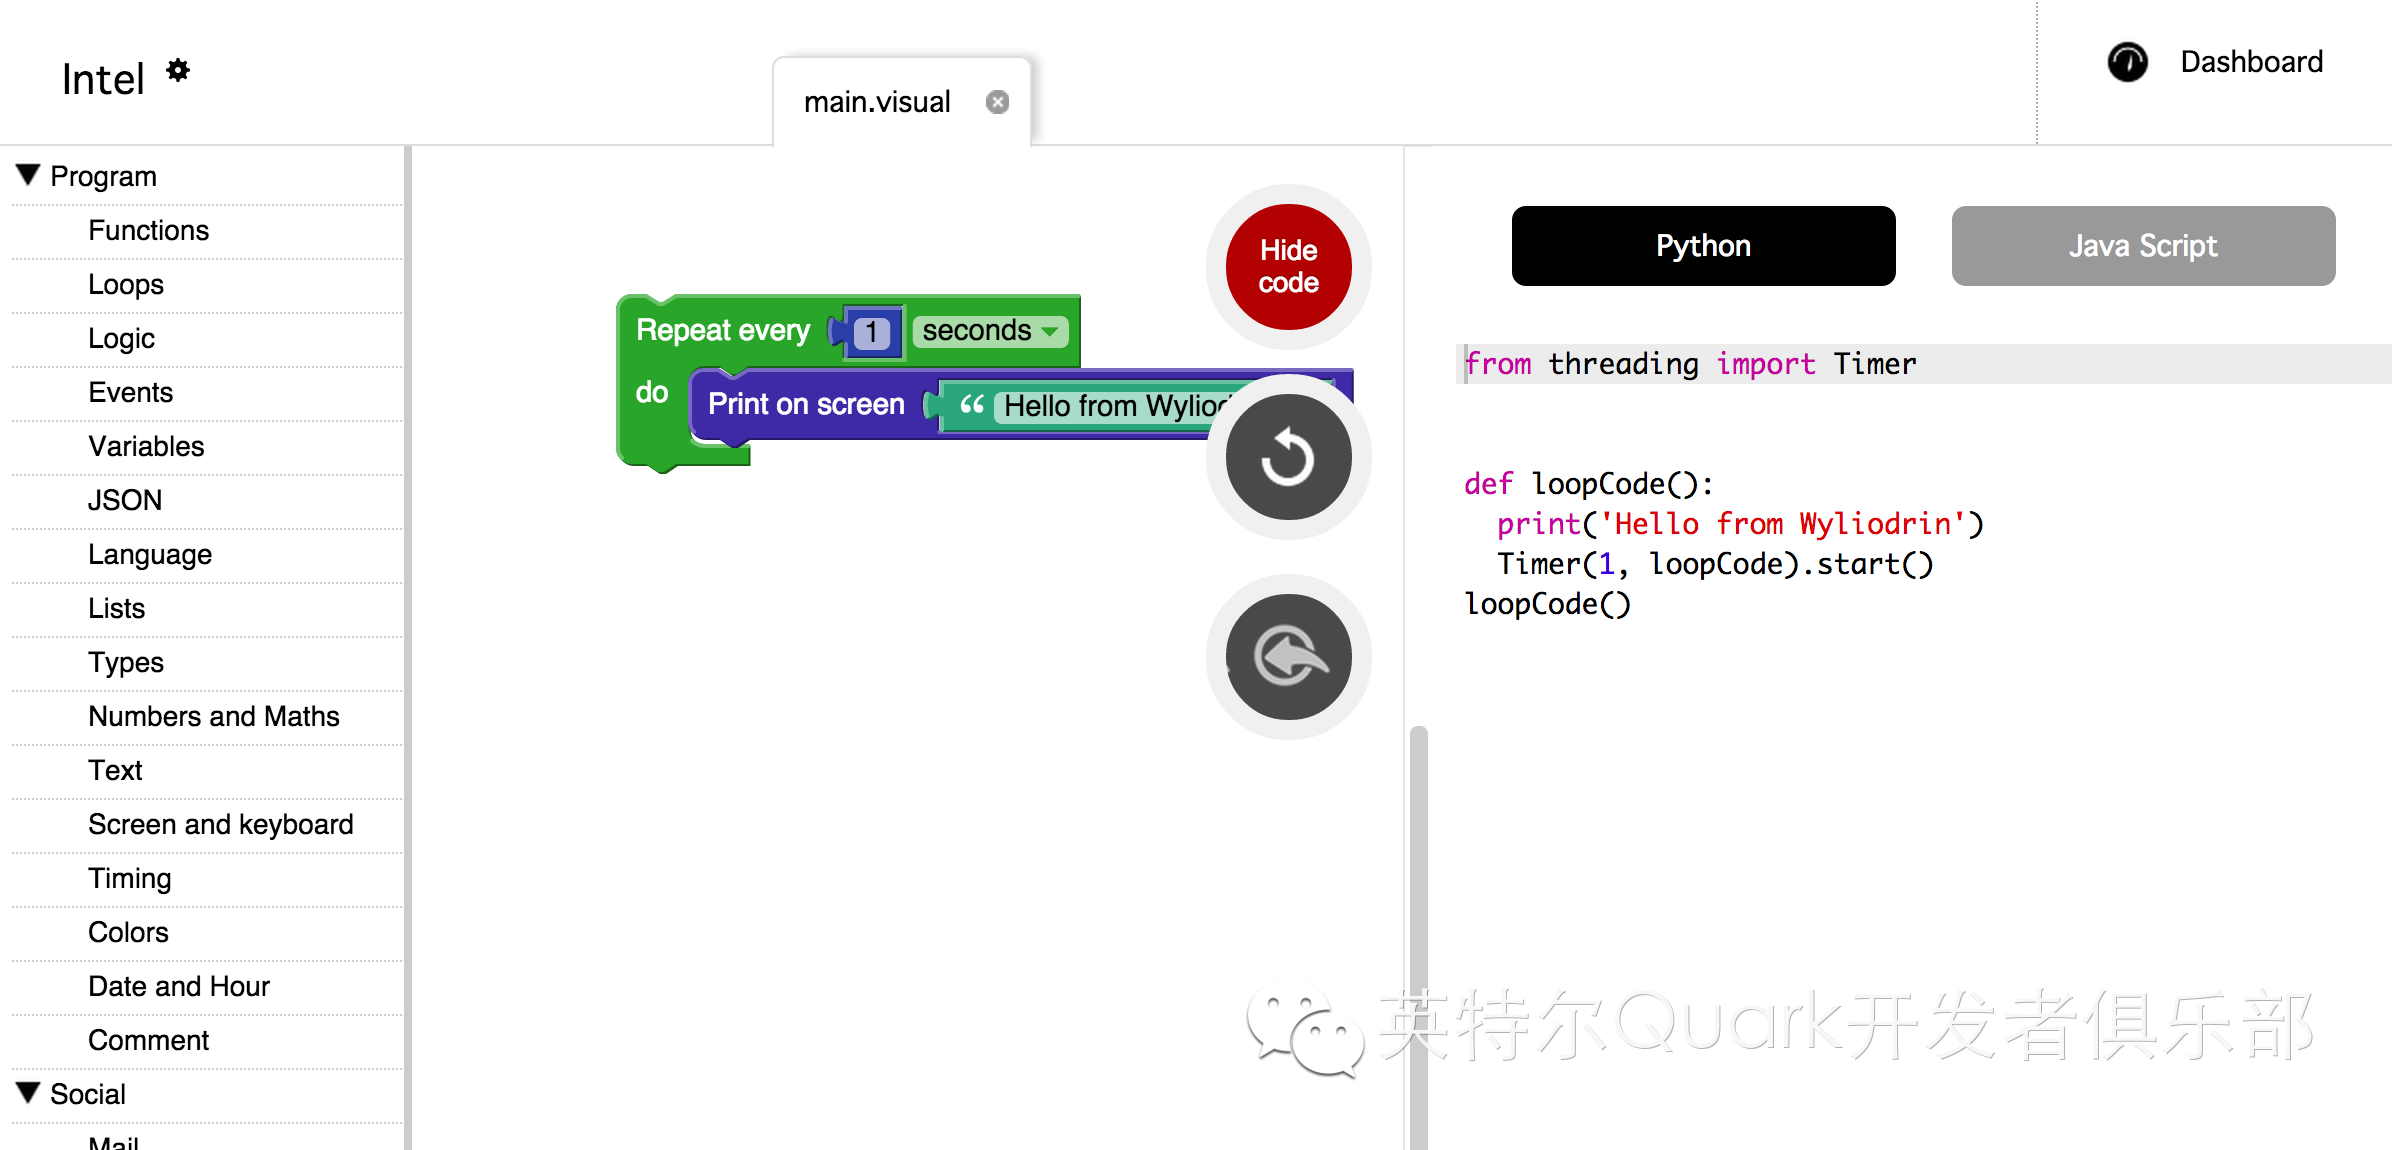Image resolution: width=2392 pixels, height=1150 pixels.
Task: Select the Print on screen block
Action: [805, 404]
